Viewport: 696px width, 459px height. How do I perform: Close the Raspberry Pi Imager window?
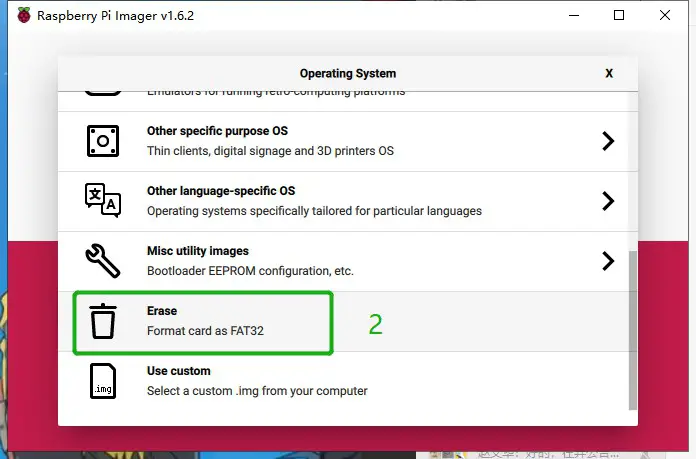(x=664, y=16)
